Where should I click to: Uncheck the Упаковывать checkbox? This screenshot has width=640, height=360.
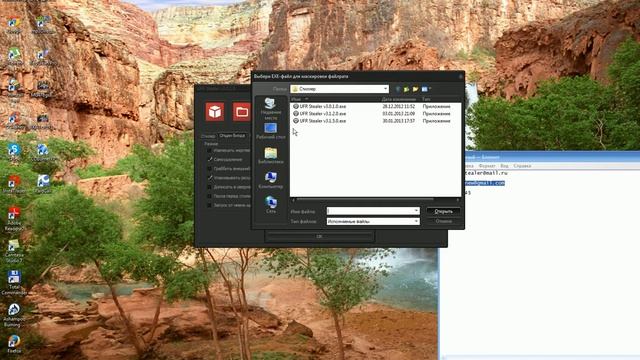coord(209,178)
